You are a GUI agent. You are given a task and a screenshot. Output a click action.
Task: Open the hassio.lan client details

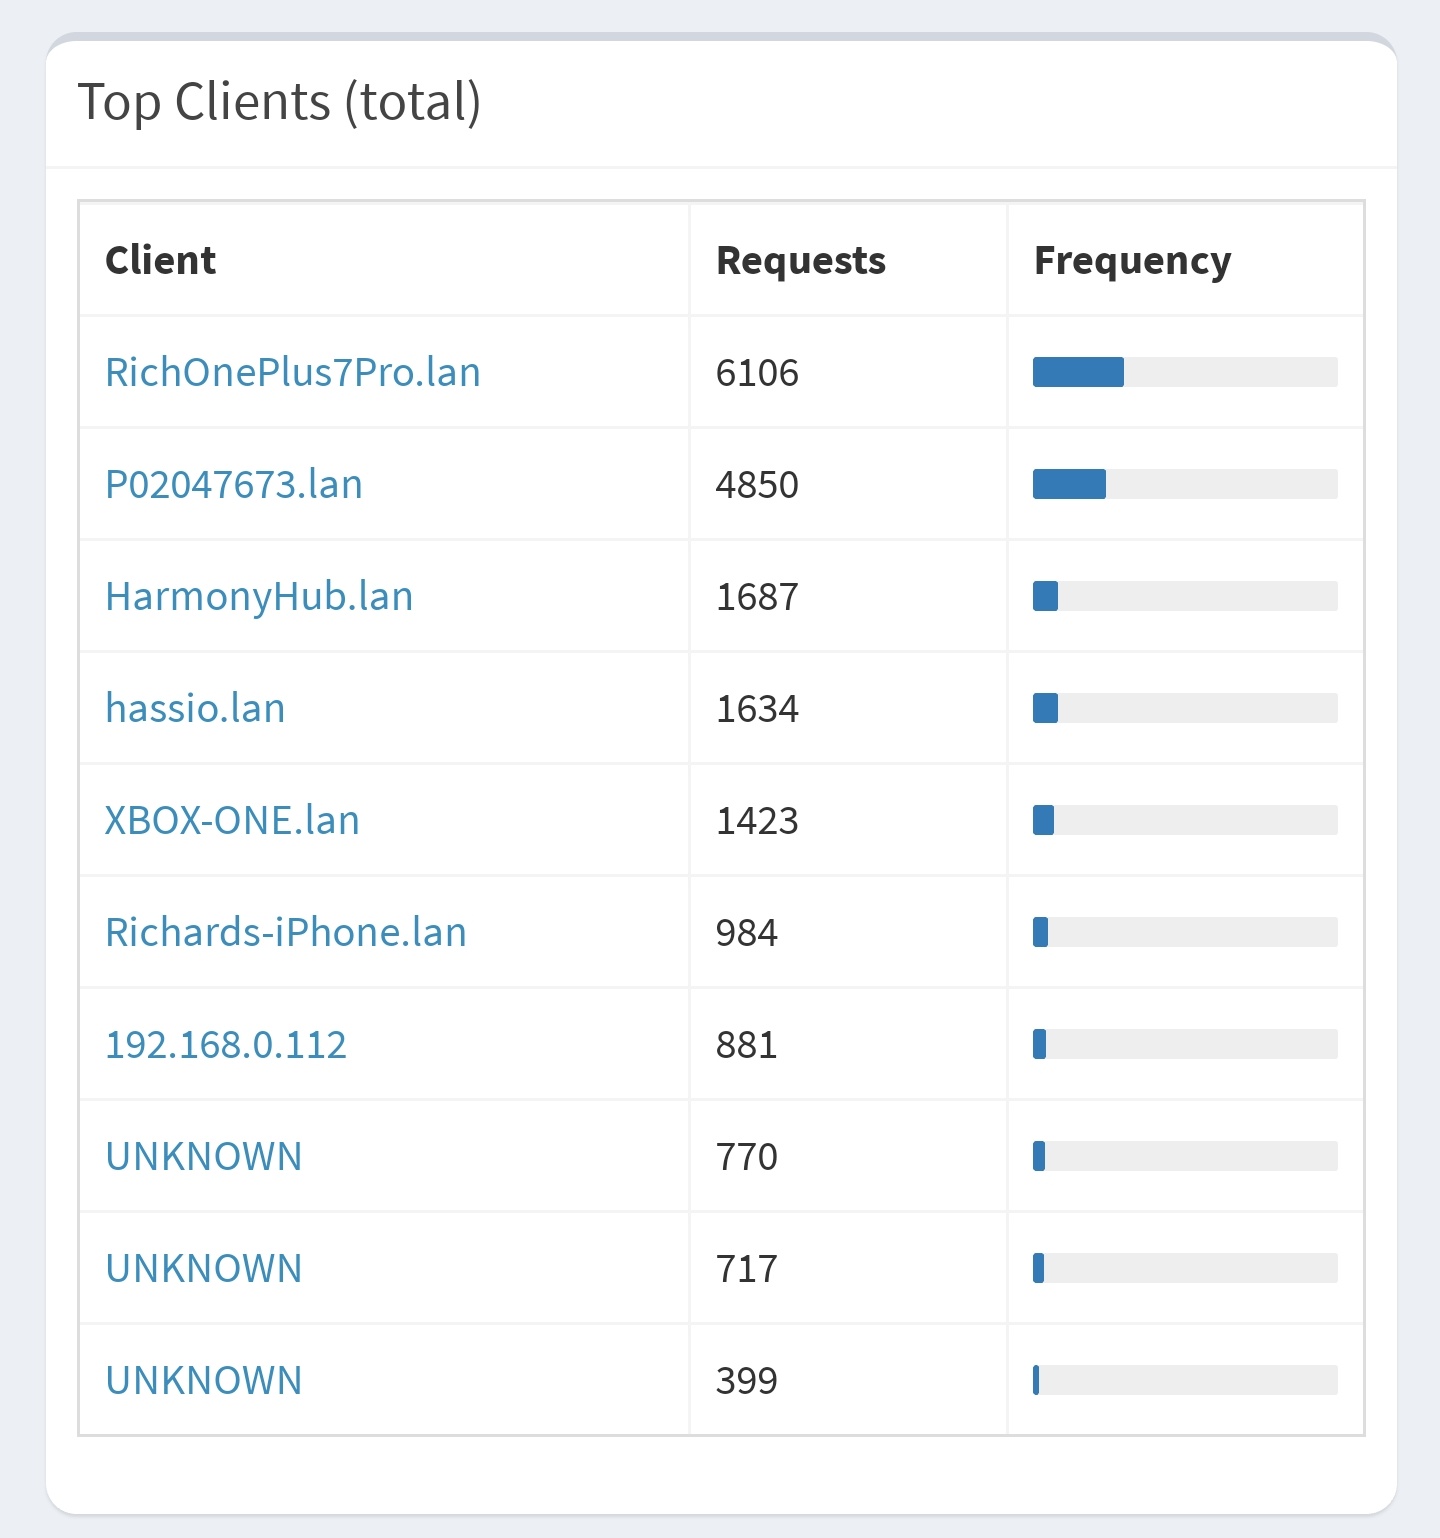[x=195, y=708]
